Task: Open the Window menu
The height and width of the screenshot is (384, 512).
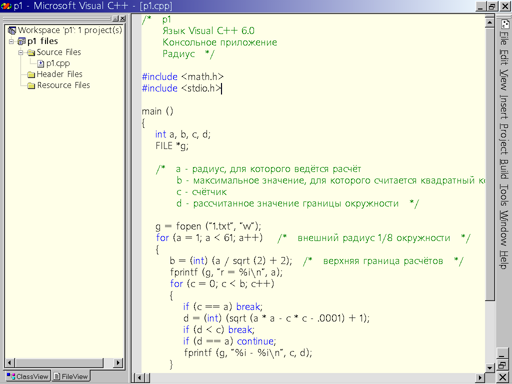Action: [x=504, y=228]
